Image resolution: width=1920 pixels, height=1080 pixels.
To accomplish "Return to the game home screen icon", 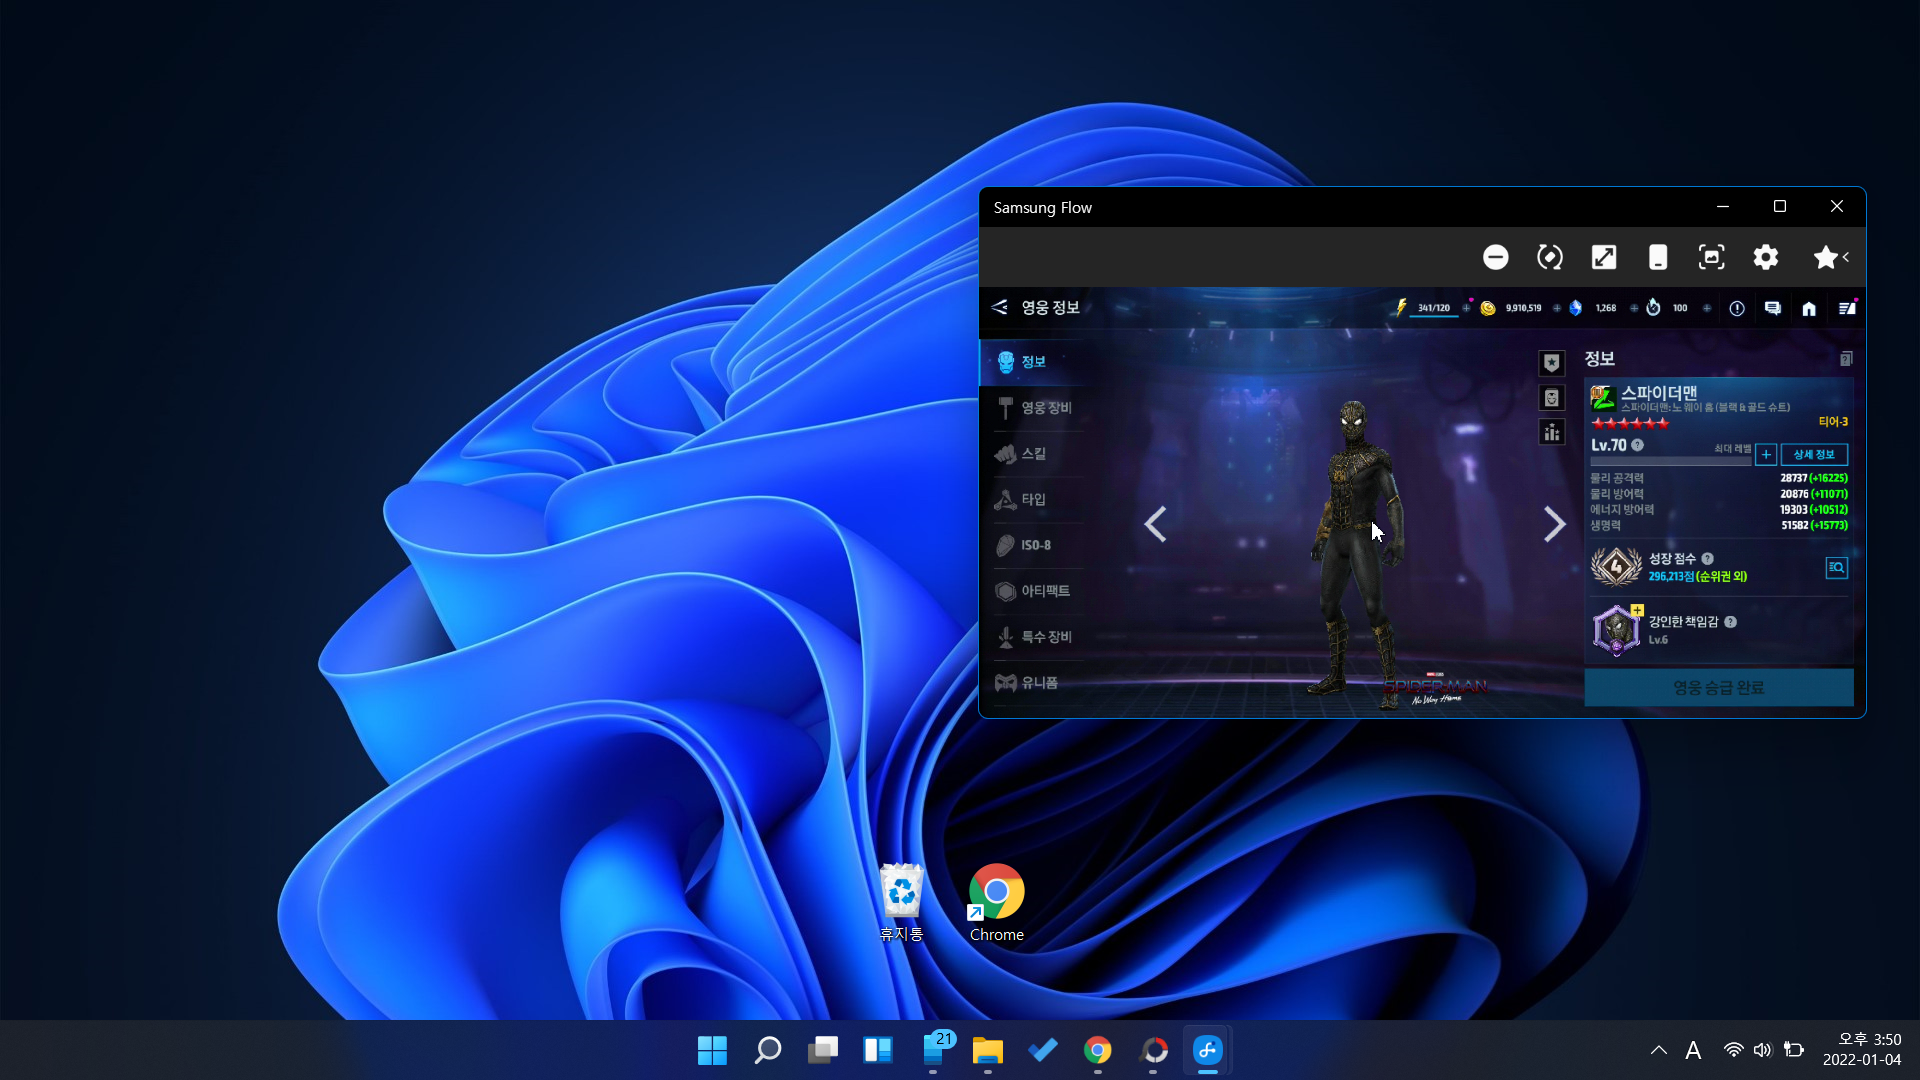I will pos(1808,308).
